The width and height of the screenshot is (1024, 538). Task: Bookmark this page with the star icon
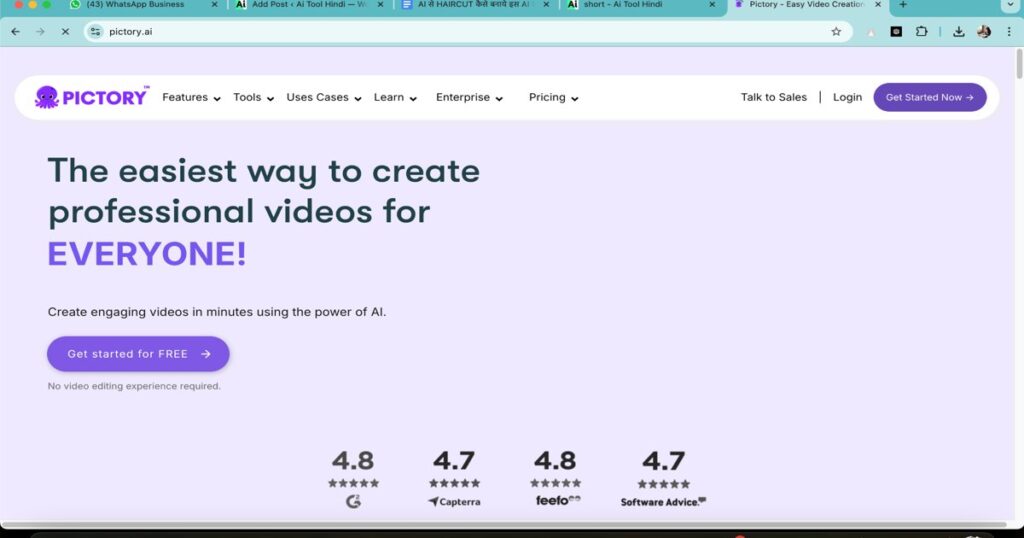(x=836, y=31)
